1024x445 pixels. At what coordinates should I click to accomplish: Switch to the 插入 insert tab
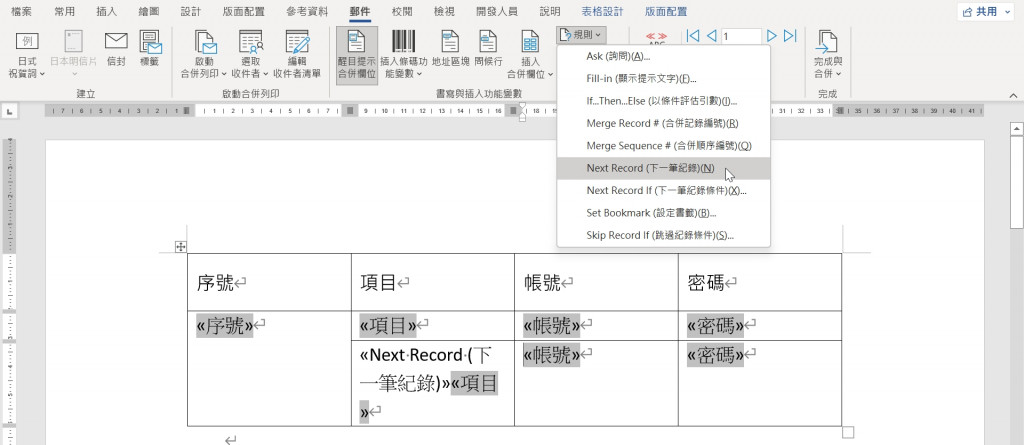106,12
